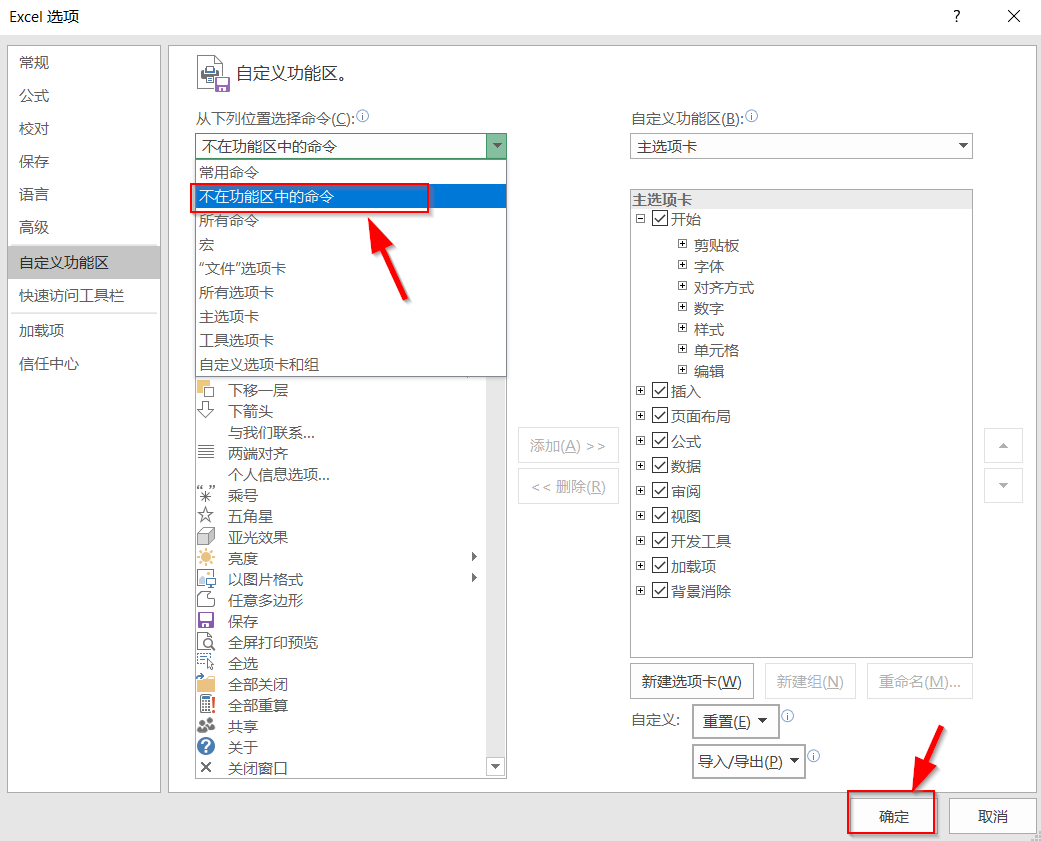
Task: Collapse the 开始 tab node
Action: pyautogui.click(x=640, y=218)
